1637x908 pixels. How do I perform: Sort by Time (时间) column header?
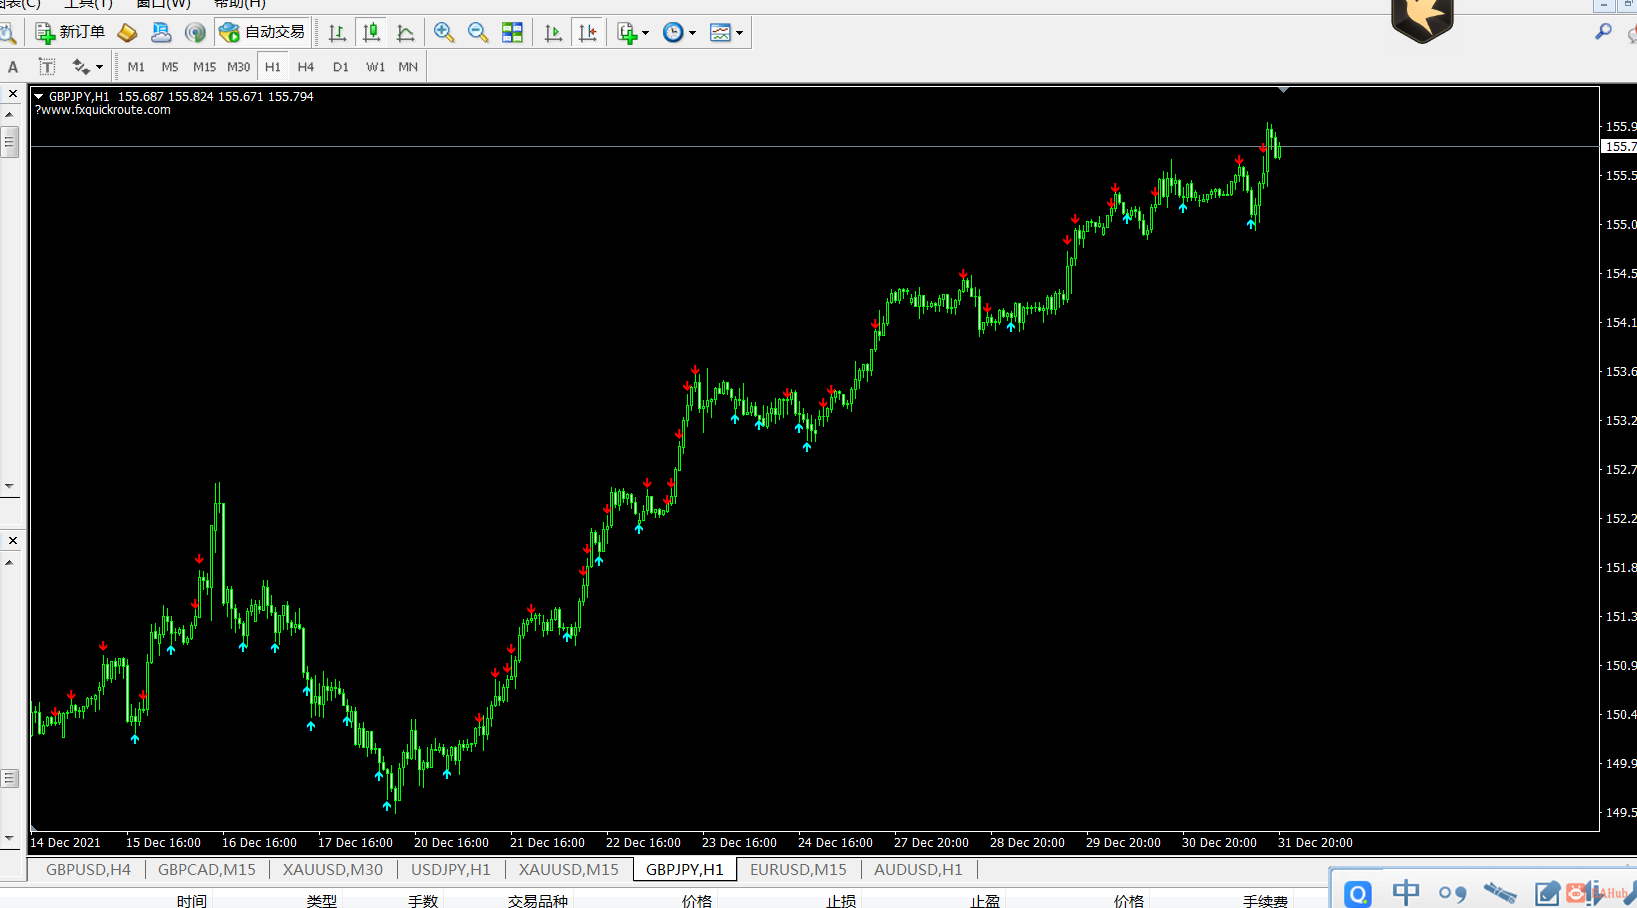pos(192,901)
